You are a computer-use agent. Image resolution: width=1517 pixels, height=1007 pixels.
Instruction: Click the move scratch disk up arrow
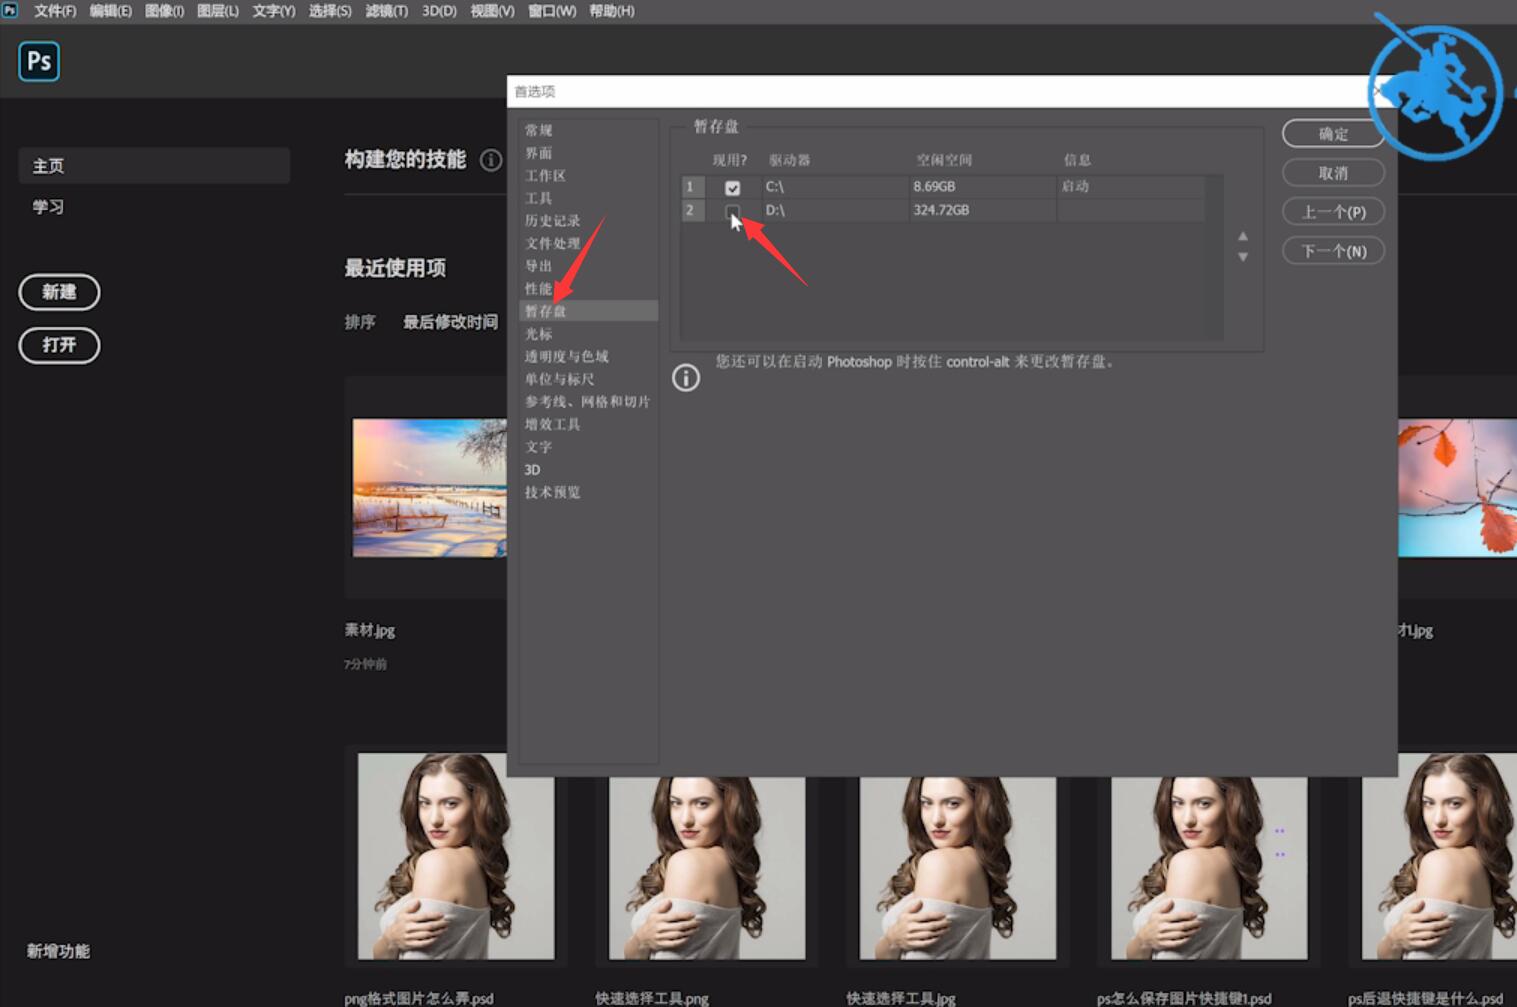coord(1243,236)
